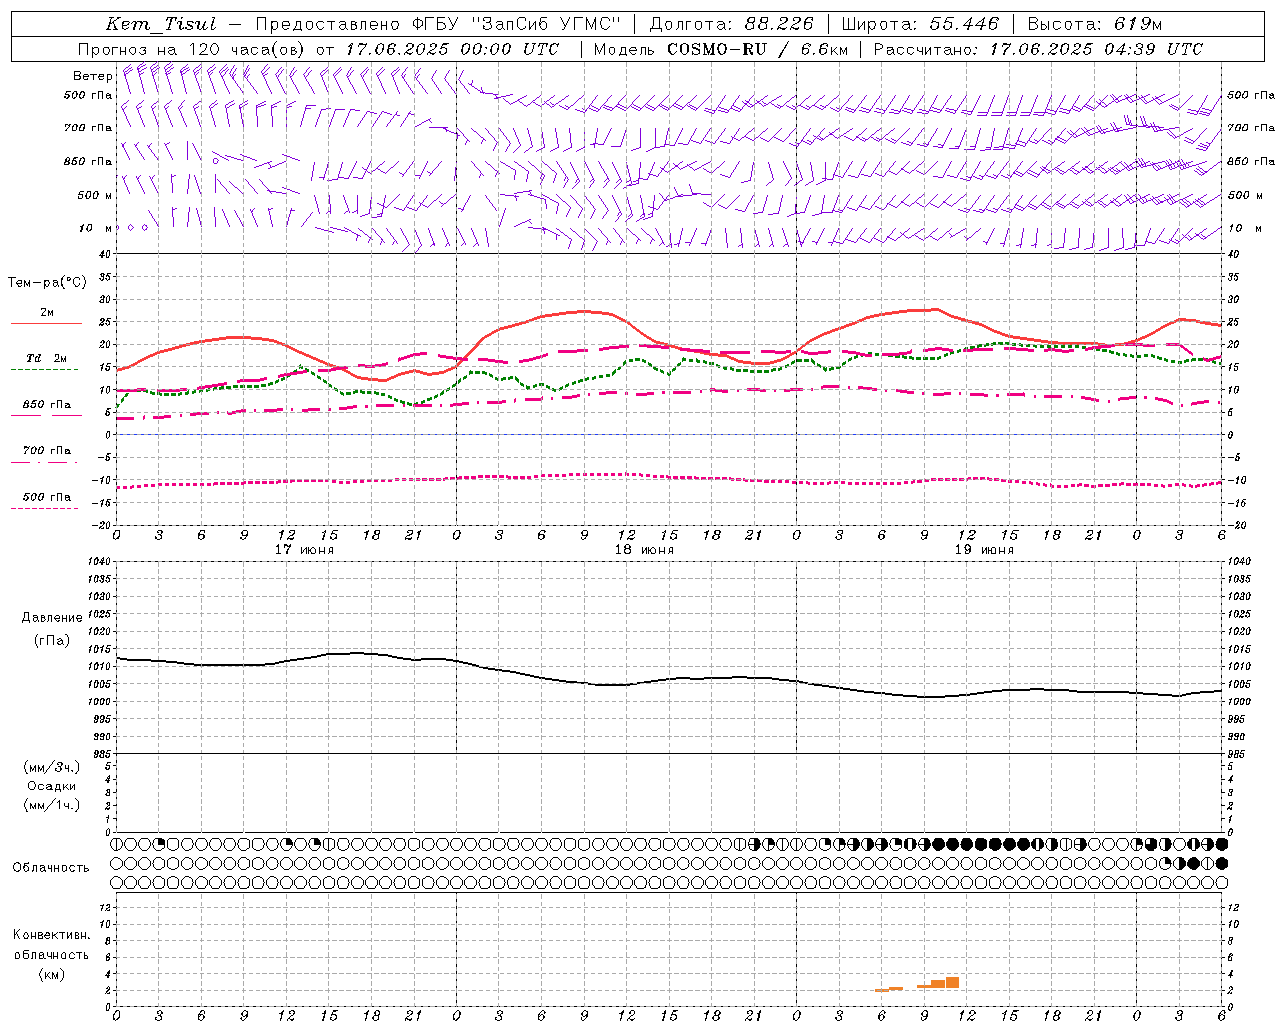The image size is (1280, 1024).
Task: Click the tallest orange convective cloud bar
Action: click(952, 983)
